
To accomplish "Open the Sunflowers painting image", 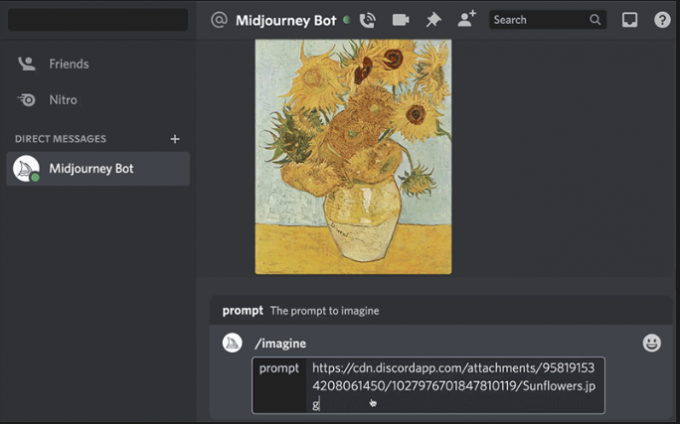I will pyautogui.click(x=353, y=157).
